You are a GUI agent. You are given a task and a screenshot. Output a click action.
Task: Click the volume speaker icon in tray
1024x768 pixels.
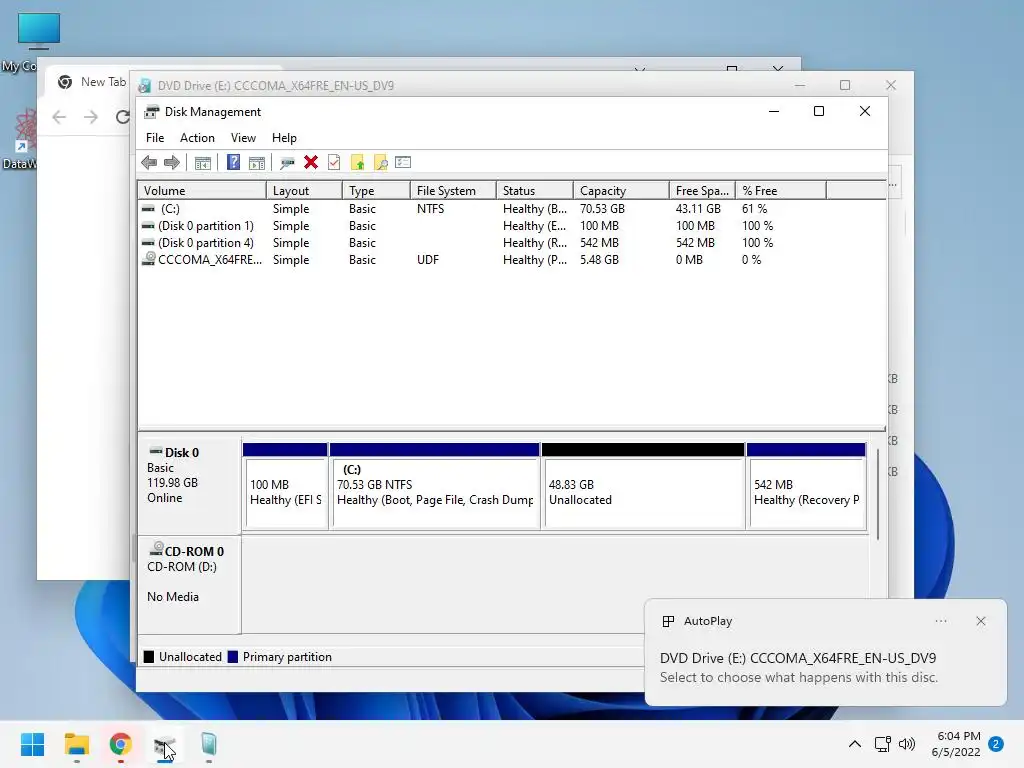click(906, 744)
